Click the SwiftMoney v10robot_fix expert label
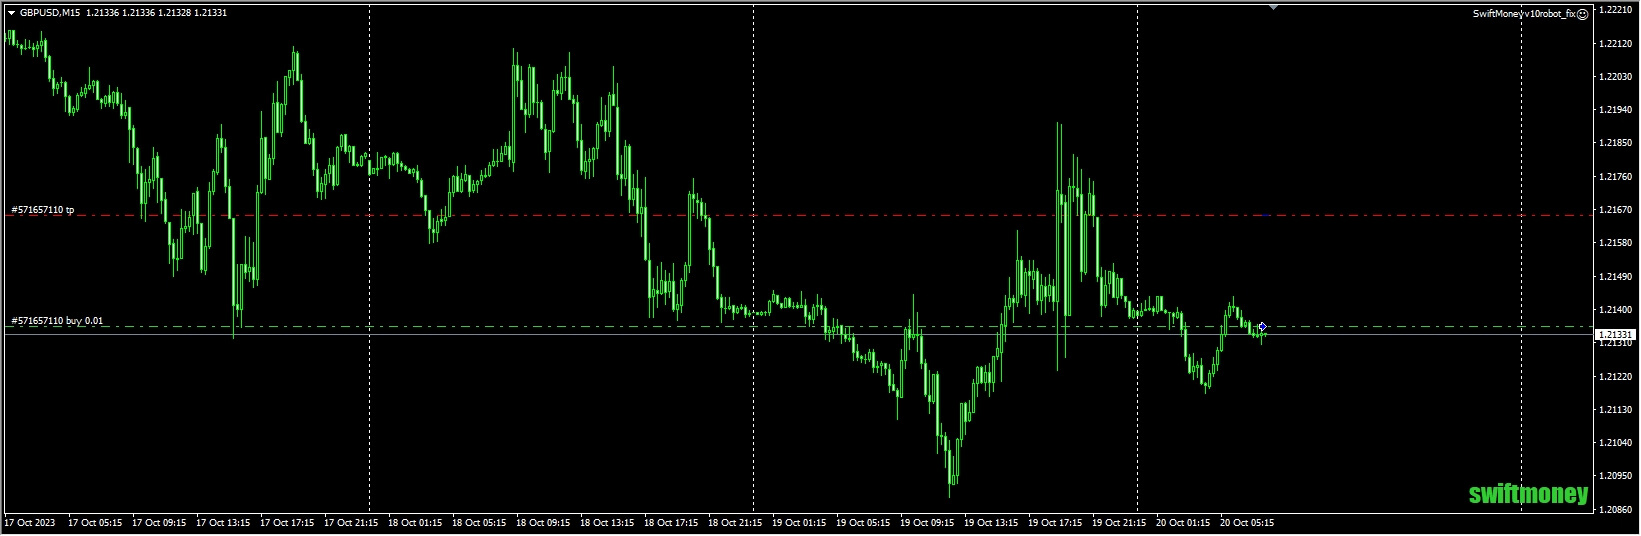1641x536 pixels. (x=1524, y=14)
